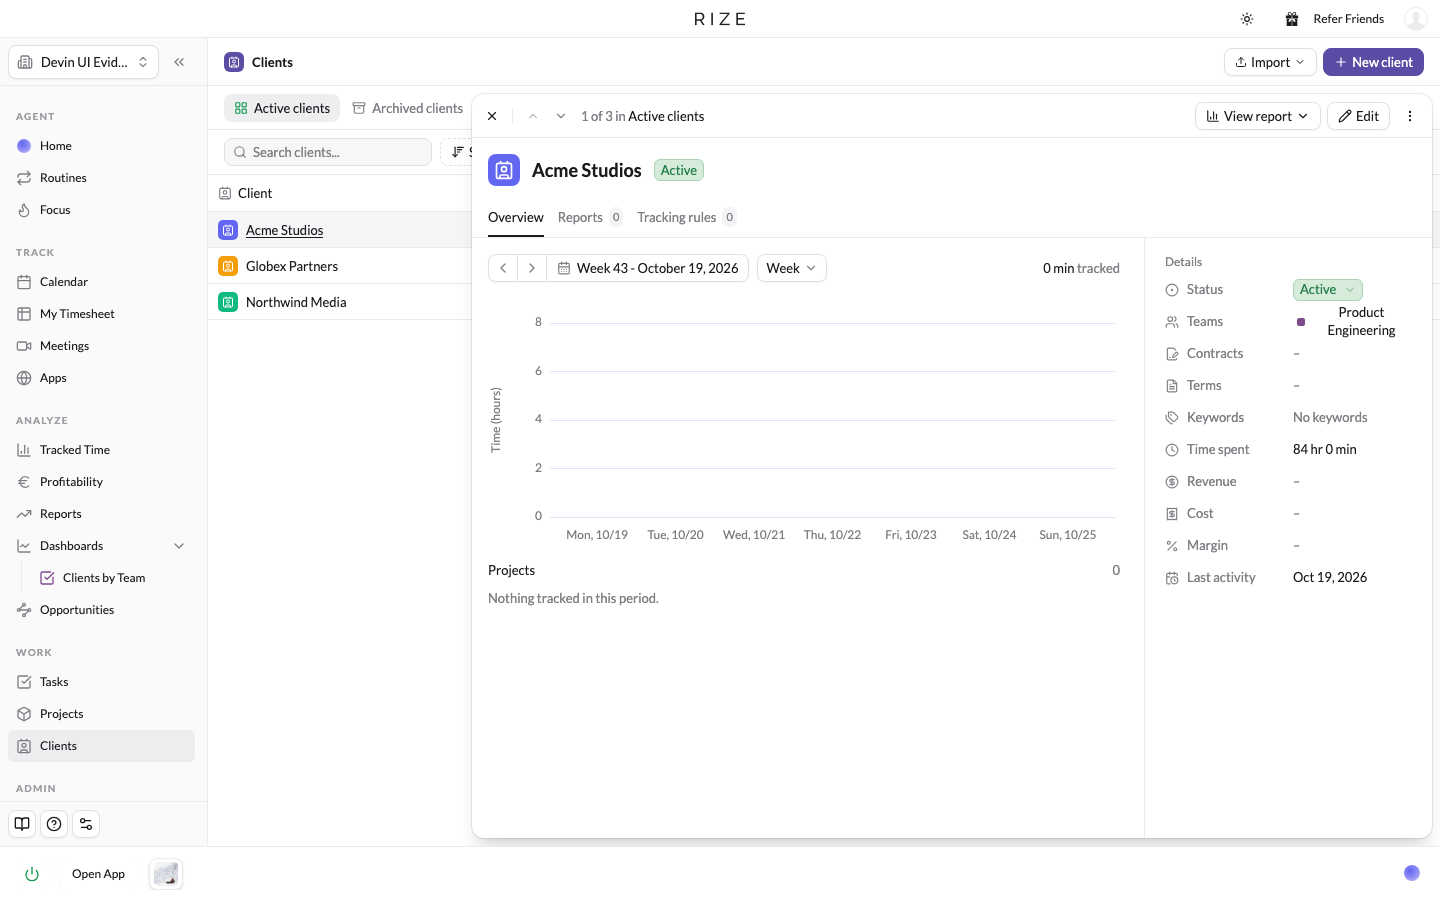1440x900 pixels.
Task: Click Refer Friends link
Action: point(1349,19)
